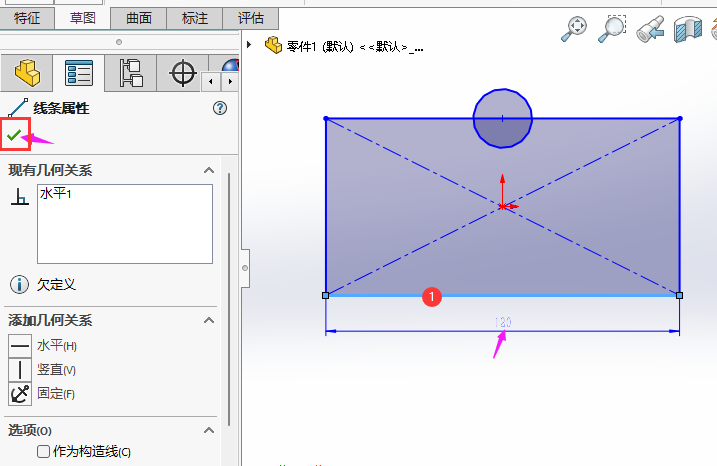
Task: Switch to the 草图 tab
Action: click(x=83, y=18)
